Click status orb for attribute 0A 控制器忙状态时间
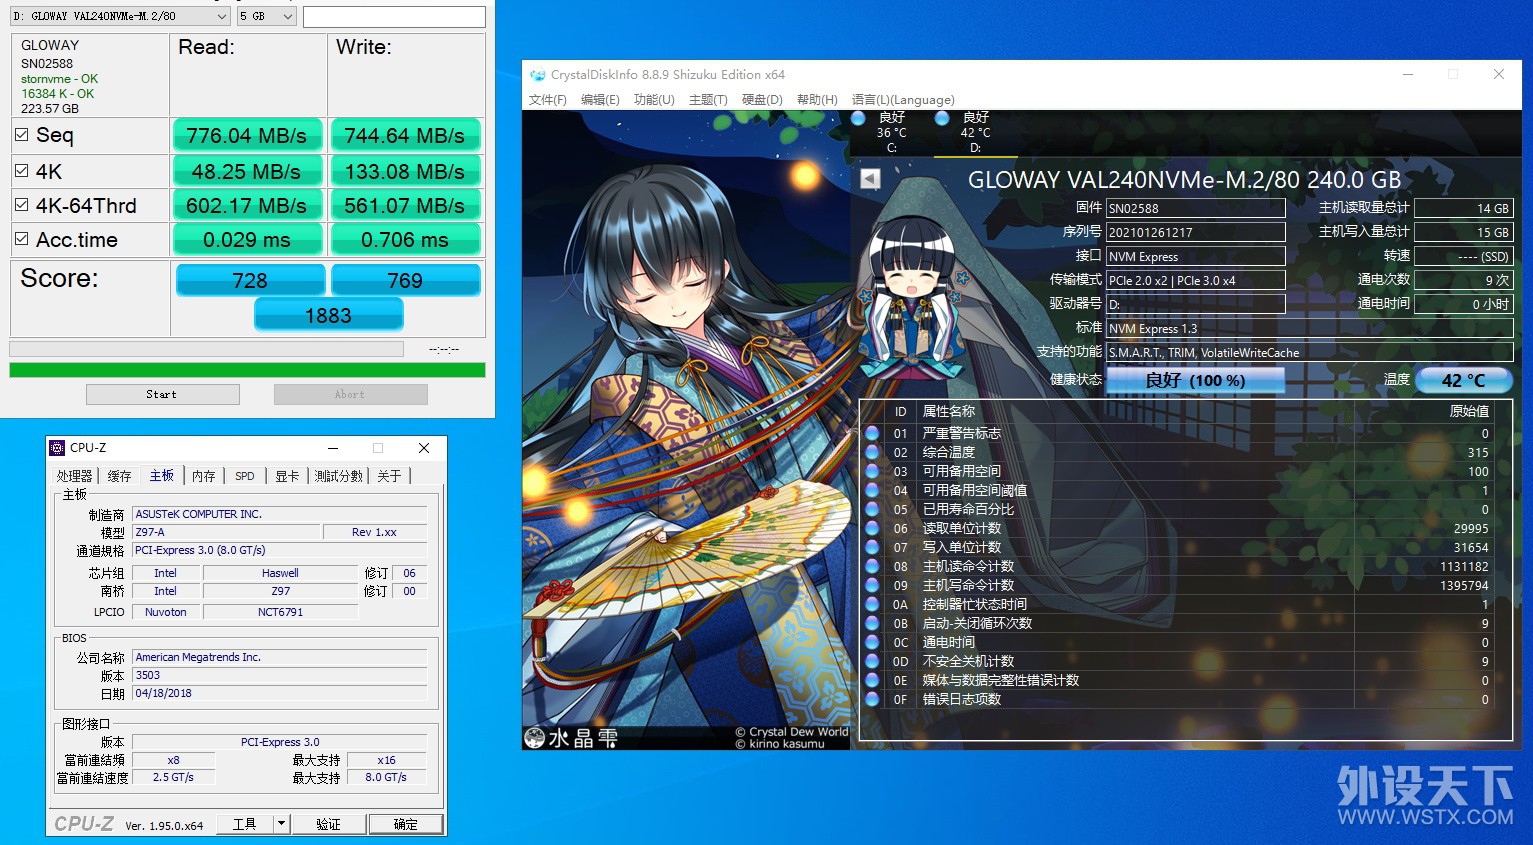 point(872,604)
